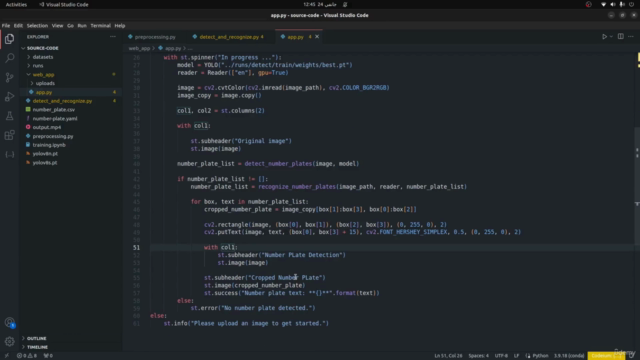This screenshot has width=640, height=360.
Task: Open clock and calendar in top bar
Action: click(x=320, y=4)
